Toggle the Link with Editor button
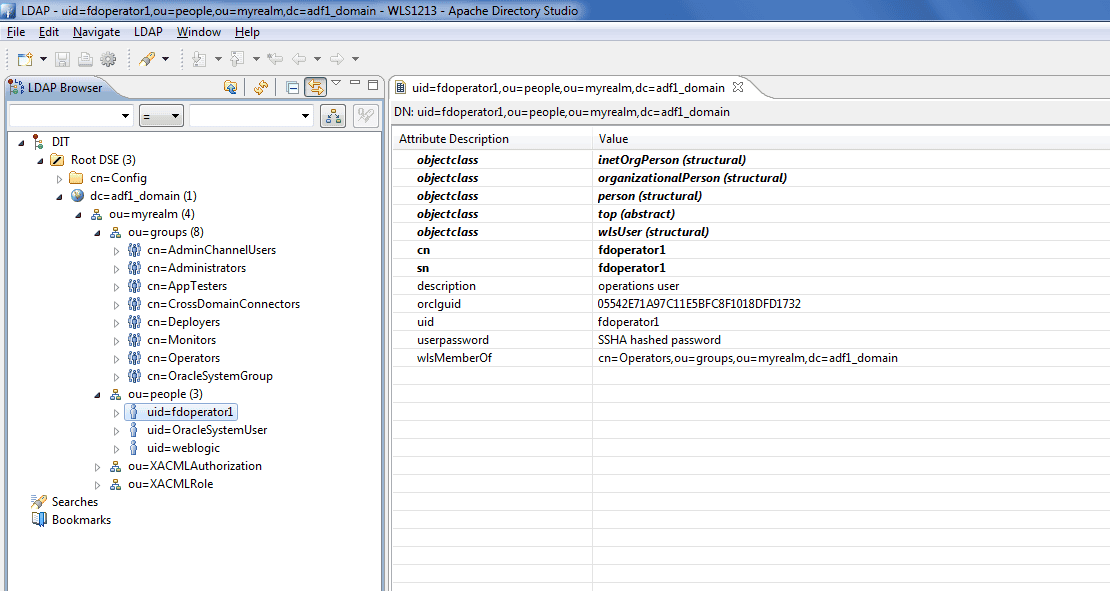 coord(316,87)
